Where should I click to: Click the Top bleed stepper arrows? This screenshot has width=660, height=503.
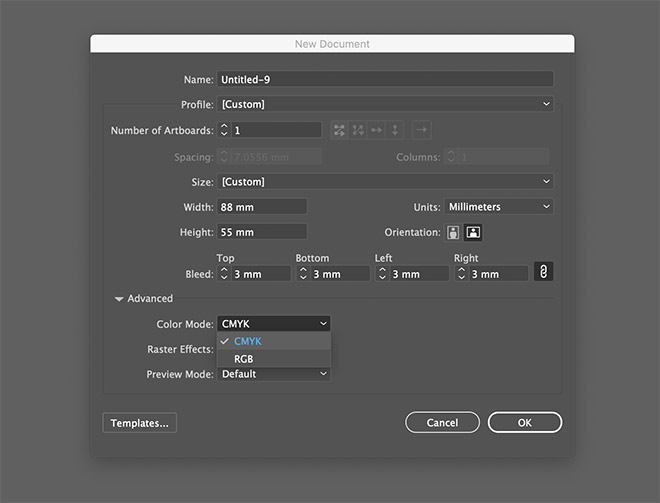(x=223, y=274)
